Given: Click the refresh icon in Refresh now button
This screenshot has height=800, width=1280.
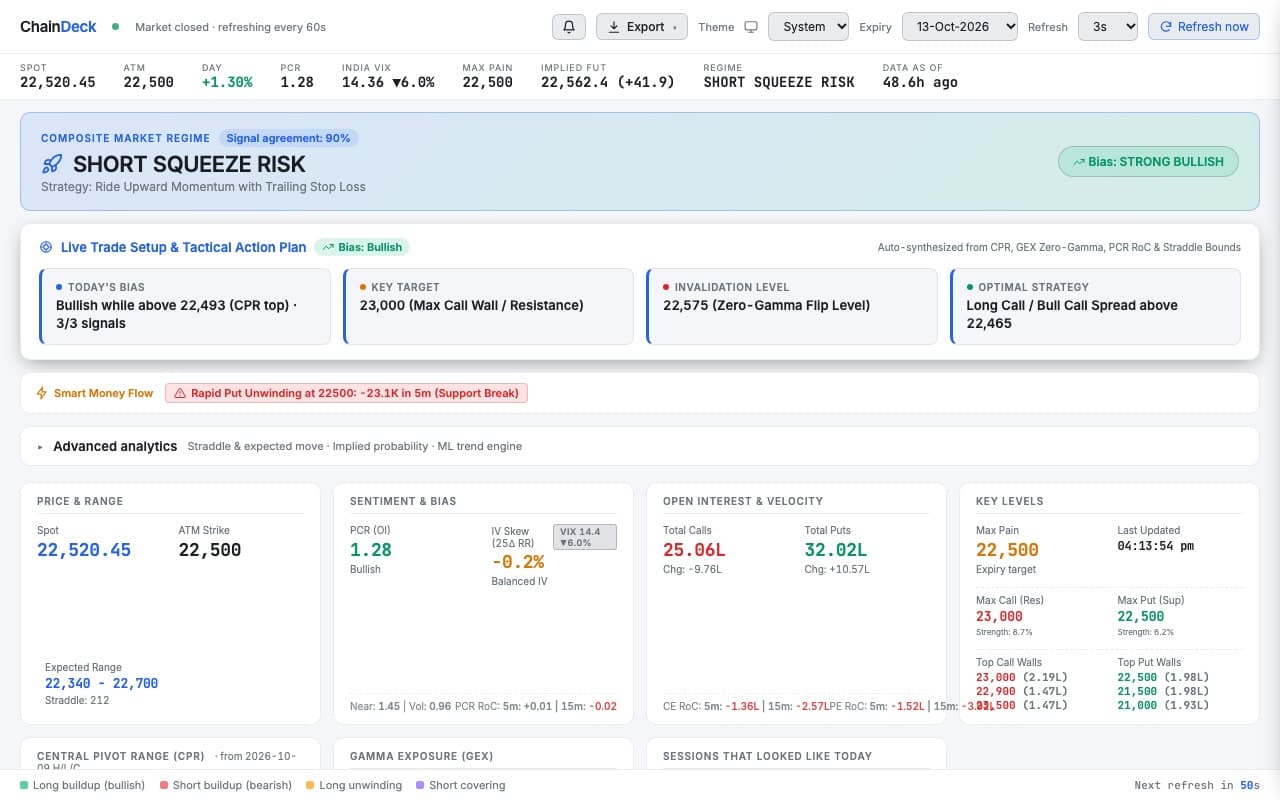Looking at the screenshot, I should pyautogui.click(x=1166, y=27).
